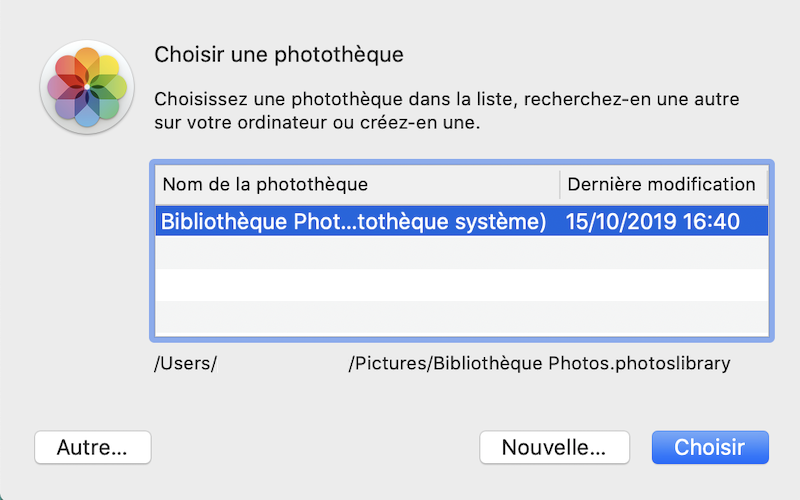The height and width of the screenshot is (500, 800).
Task: Click empty space between "Autre..." and "Nouvelle..."
Action: (315, 448)
